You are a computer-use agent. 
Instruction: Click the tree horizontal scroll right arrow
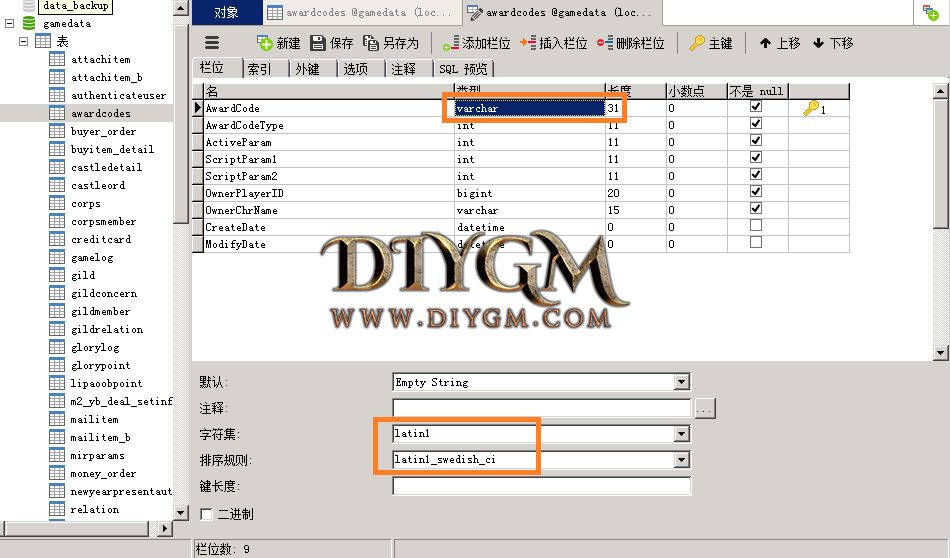point(164,528)
